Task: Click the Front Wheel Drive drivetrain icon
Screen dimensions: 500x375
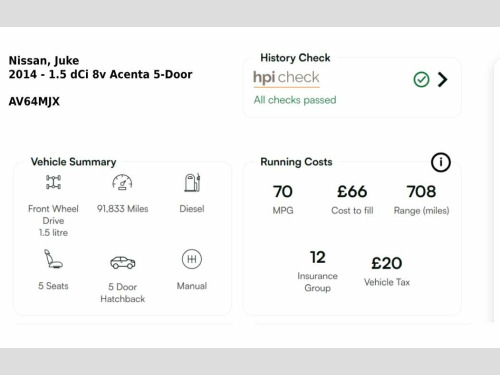Action: 53,182
